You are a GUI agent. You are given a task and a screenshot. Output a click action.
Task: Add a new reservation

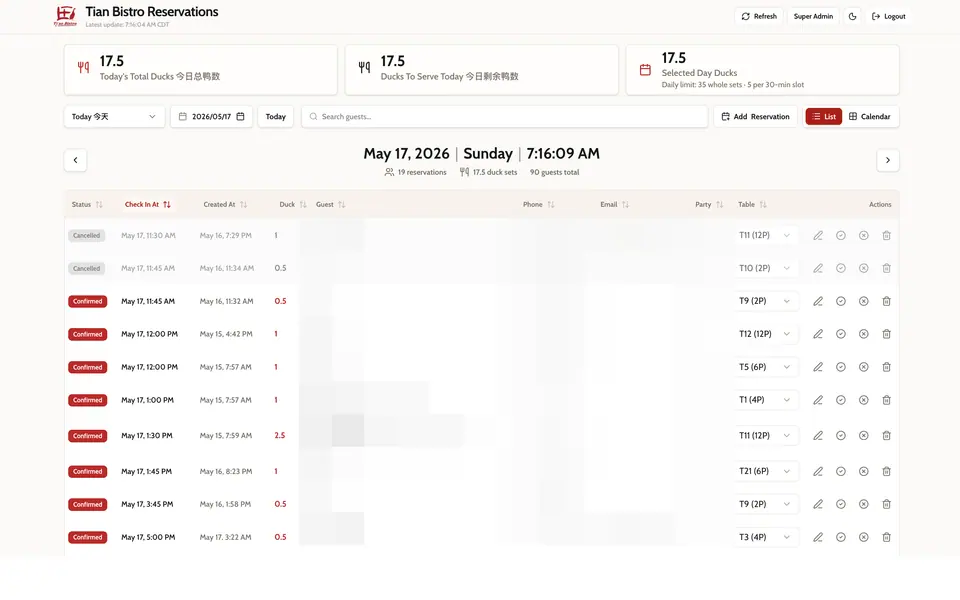point(756,116)
